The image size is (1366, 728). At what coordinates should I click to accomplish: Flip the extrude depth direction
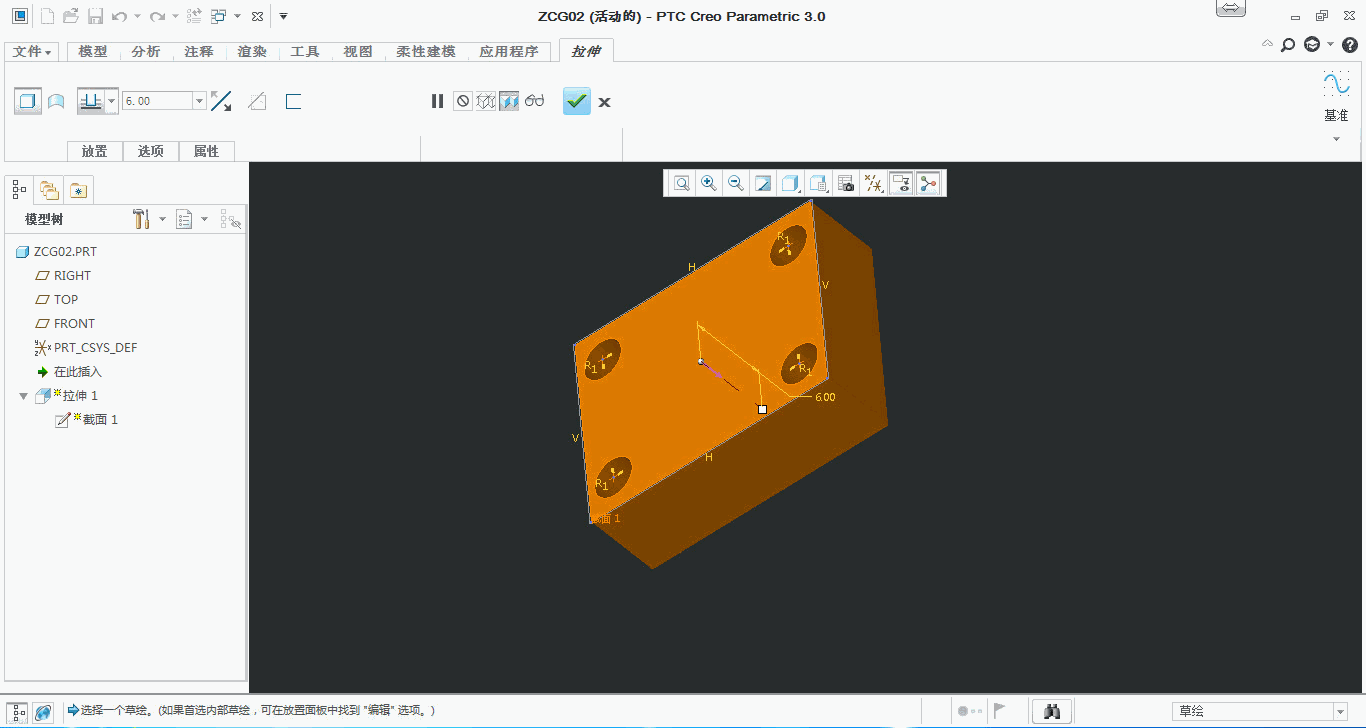(222, 101)
